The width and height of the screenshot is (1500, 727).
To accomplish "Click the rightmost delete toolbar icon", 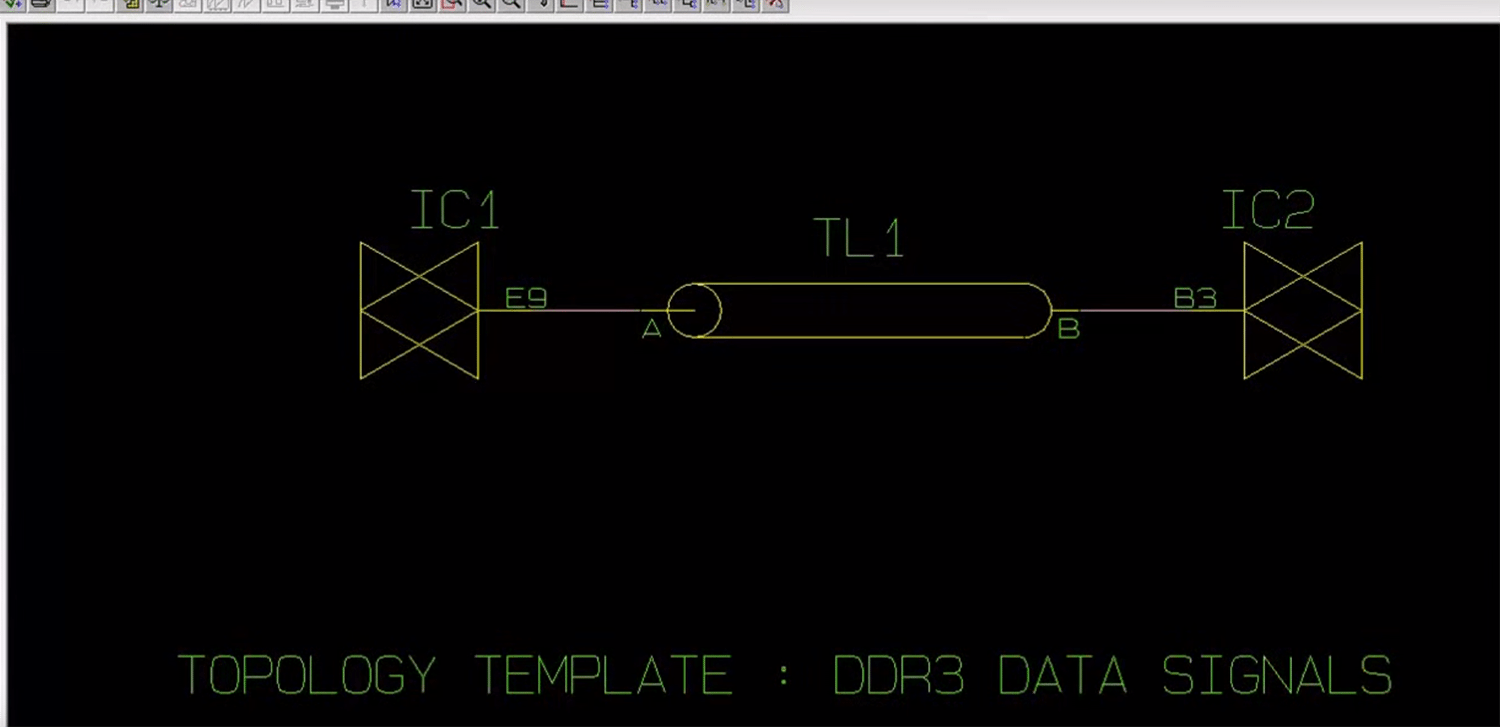I will 776,5.
